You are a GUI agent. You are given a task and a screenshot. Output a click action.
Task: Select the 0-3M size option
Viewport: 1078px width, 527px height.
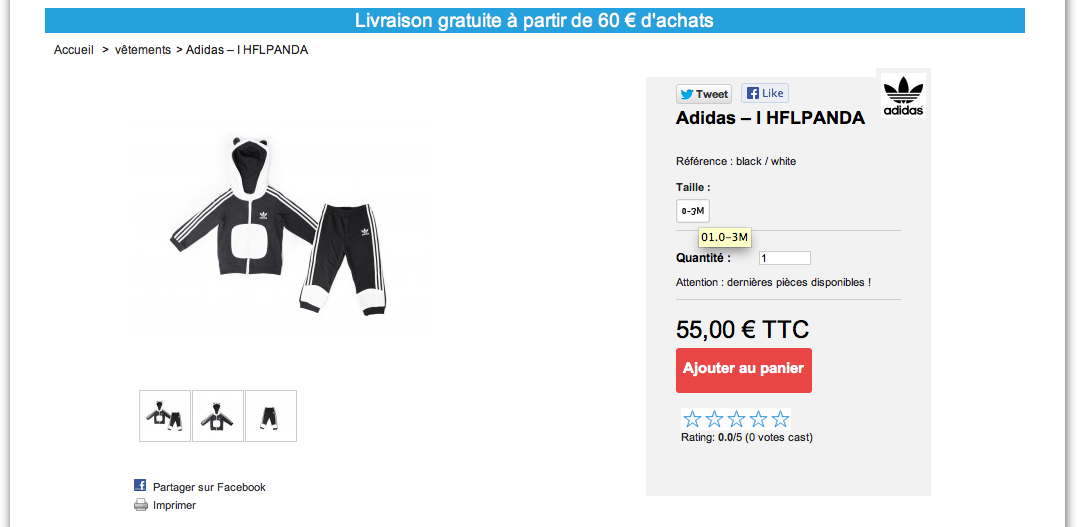point(692,211)
